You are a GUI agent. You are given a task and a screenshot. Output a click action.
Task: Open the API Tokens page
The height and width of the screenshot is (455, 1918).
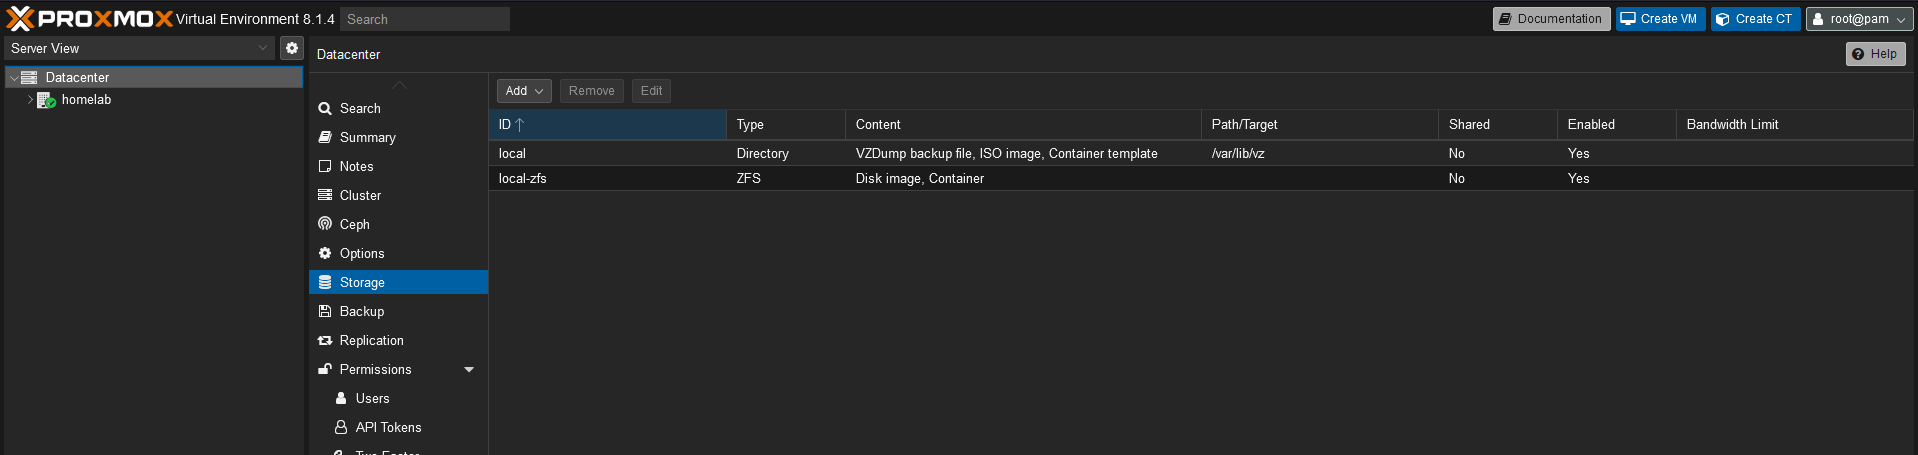[388, 427]
